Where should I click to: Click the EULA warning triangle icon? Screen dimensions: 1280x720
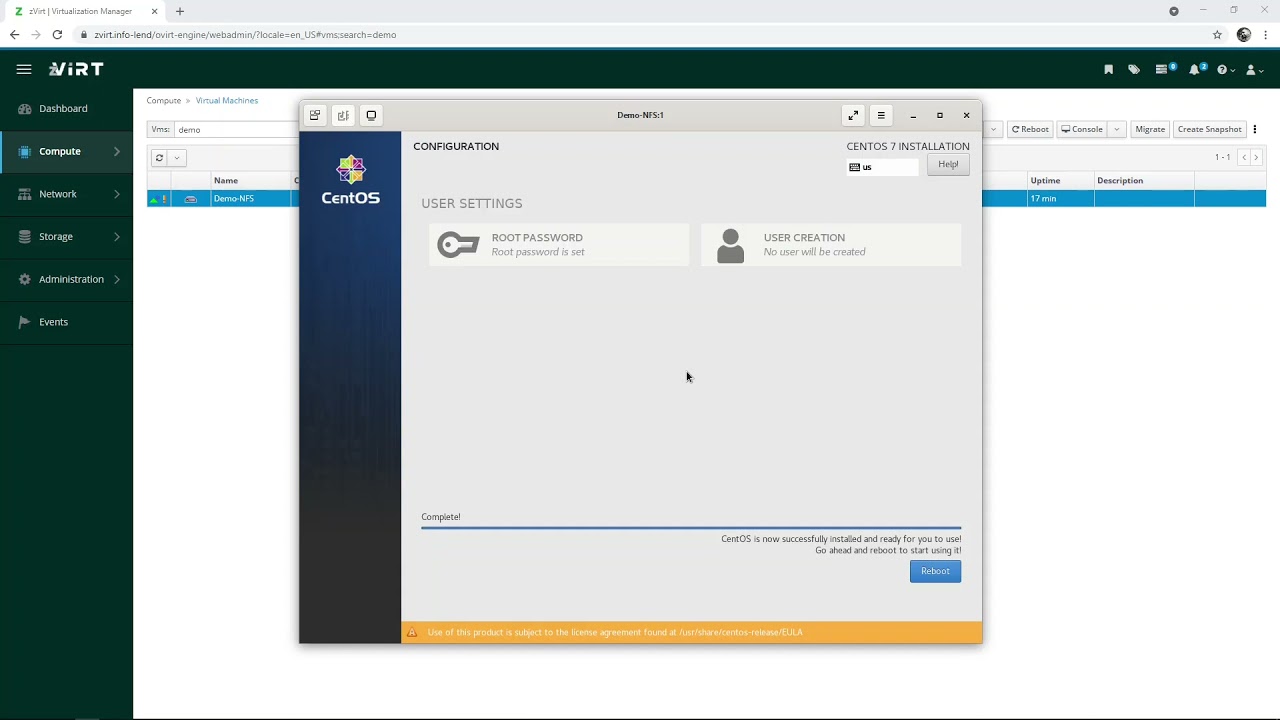tap(412, 633)
